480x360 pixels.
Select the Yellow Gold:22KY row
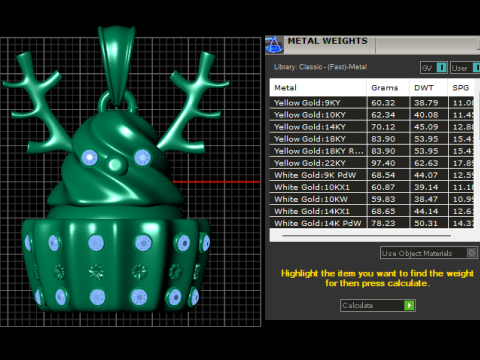(372, 163)
